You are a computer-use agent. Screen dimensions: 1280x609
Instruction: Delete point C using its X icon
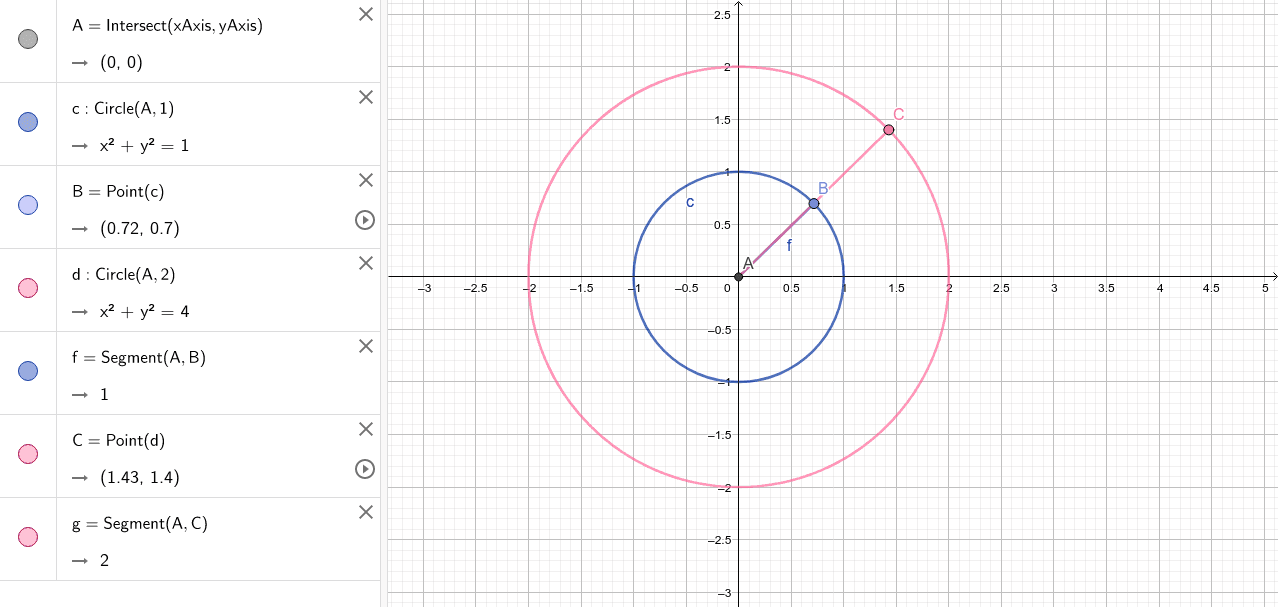point(365,429)
